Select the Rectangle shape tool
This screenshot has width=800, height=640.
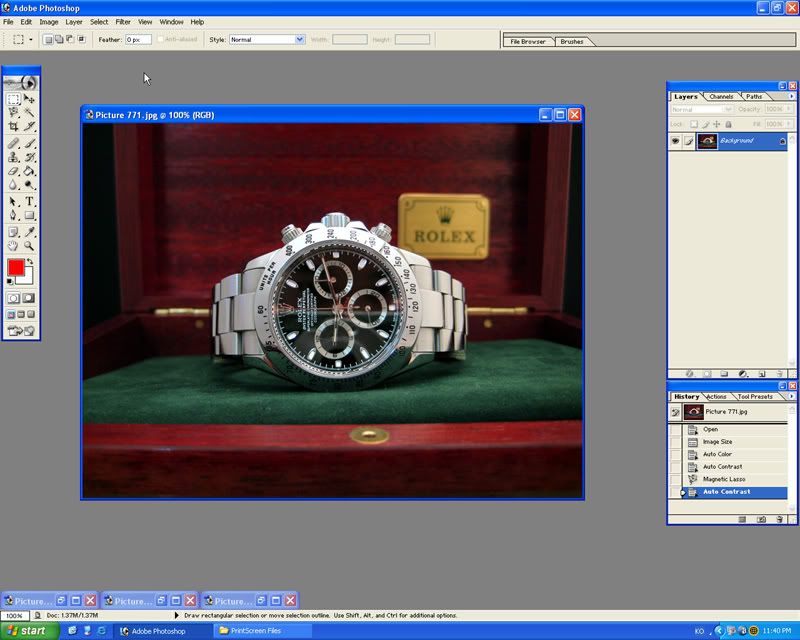pyautogui.click(x=29, y=215)
